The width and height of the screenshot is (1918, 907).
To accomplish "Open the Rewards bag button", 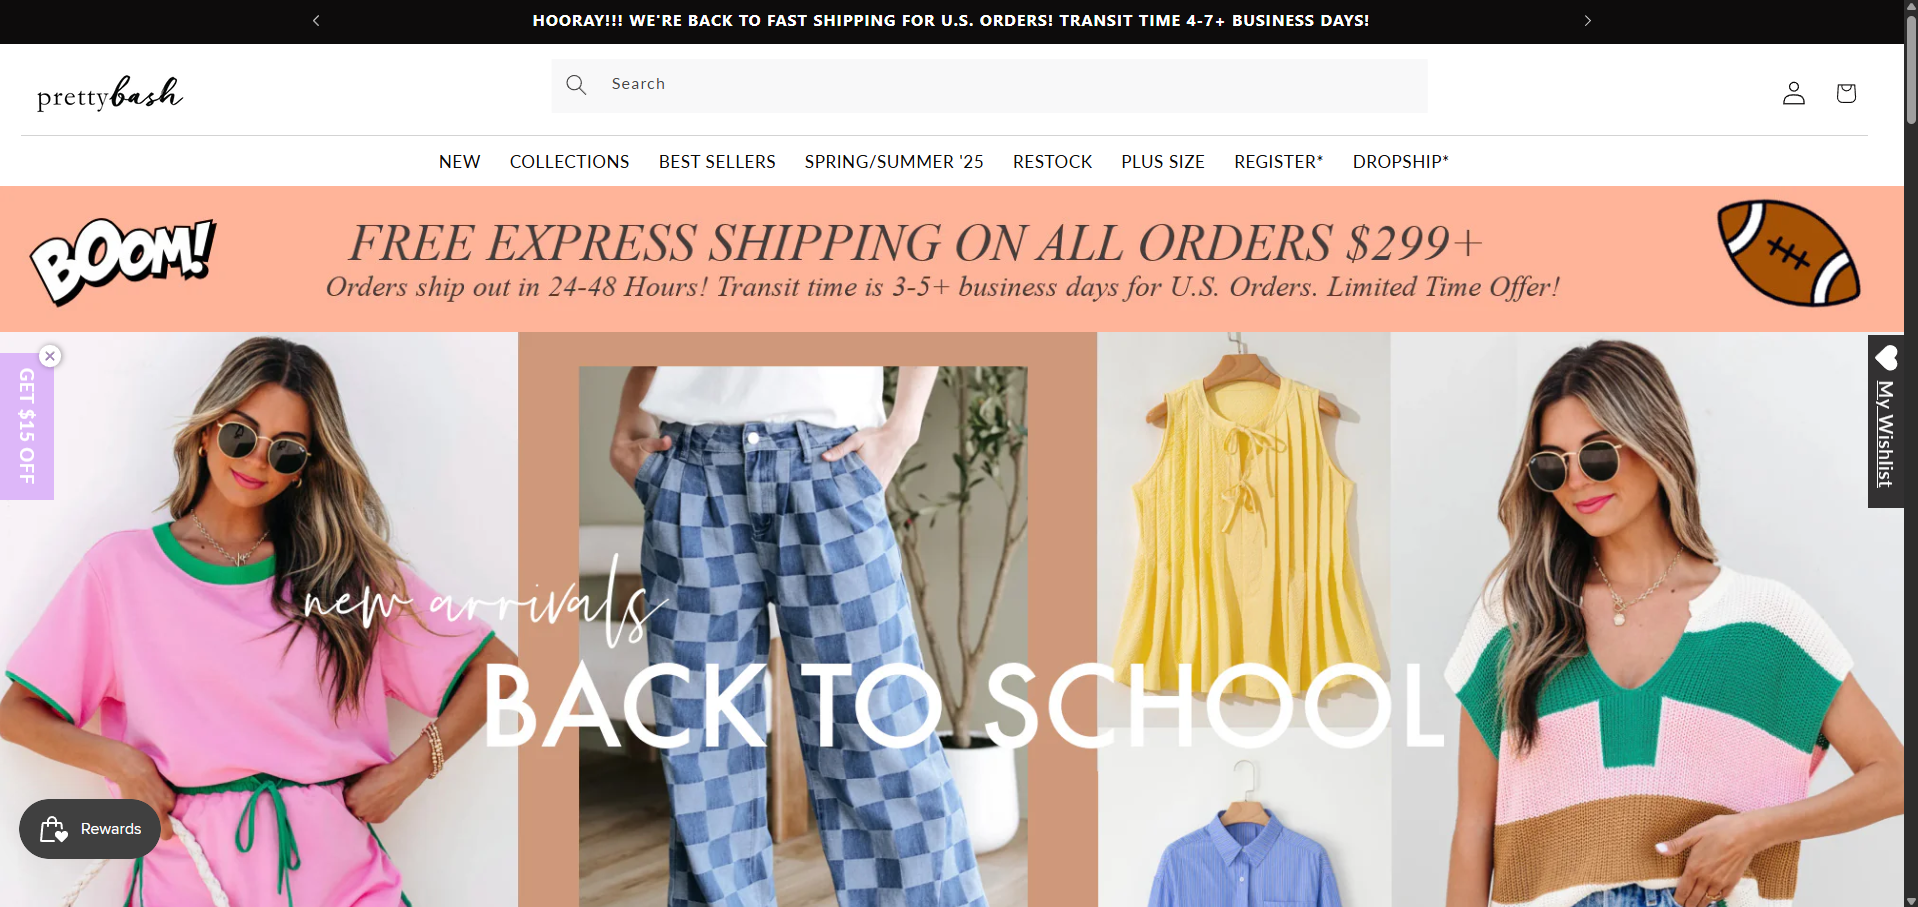I will tap(90, 829).
